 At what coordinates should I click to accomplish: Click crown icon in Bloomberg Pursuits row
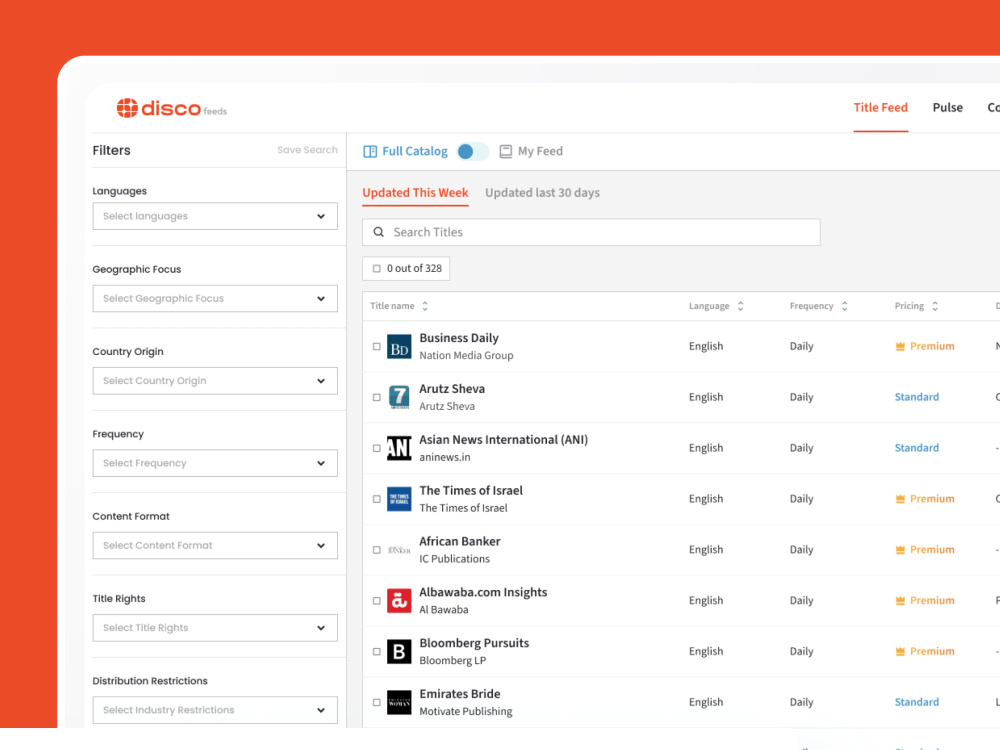click(901, 651)
